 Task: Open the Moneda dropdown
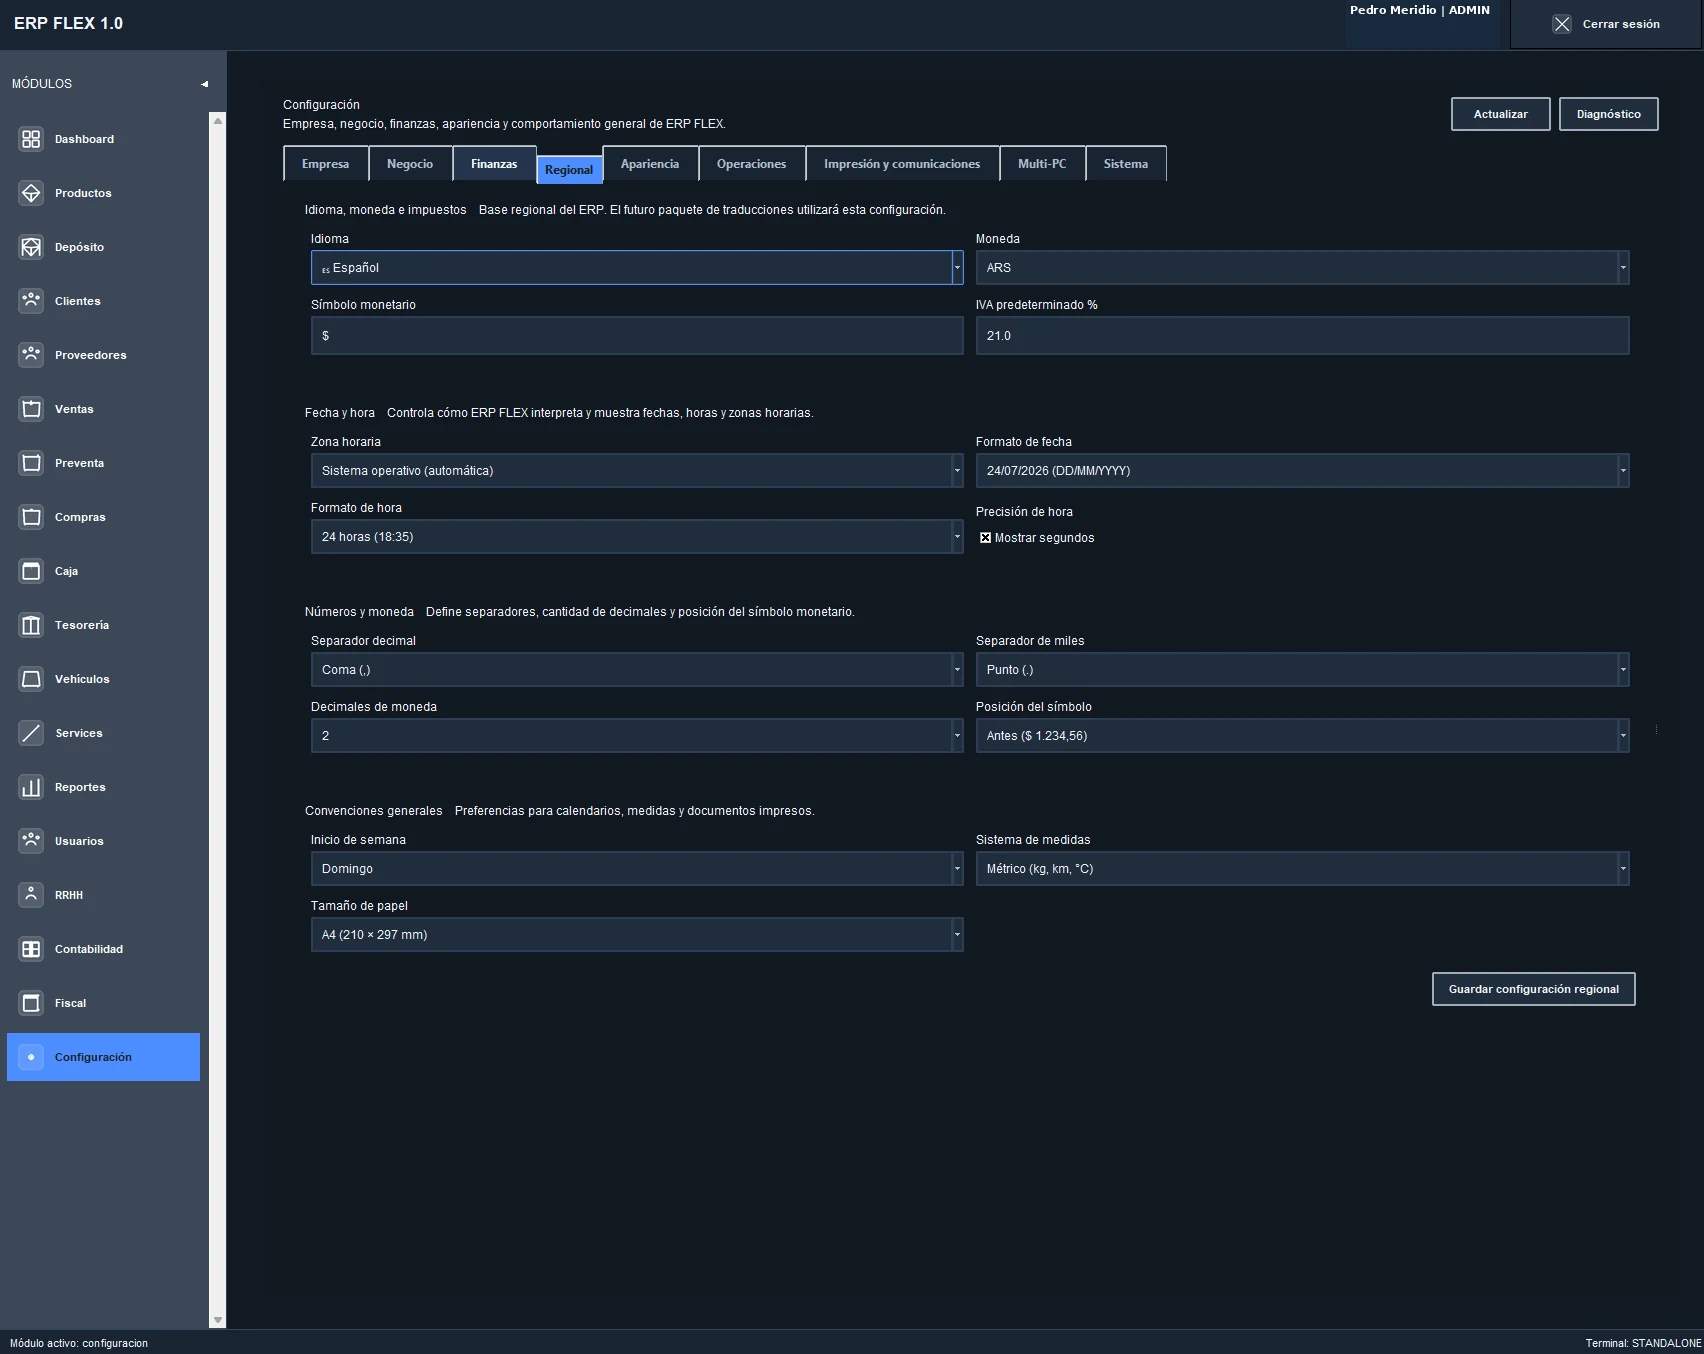(1302, 268)
